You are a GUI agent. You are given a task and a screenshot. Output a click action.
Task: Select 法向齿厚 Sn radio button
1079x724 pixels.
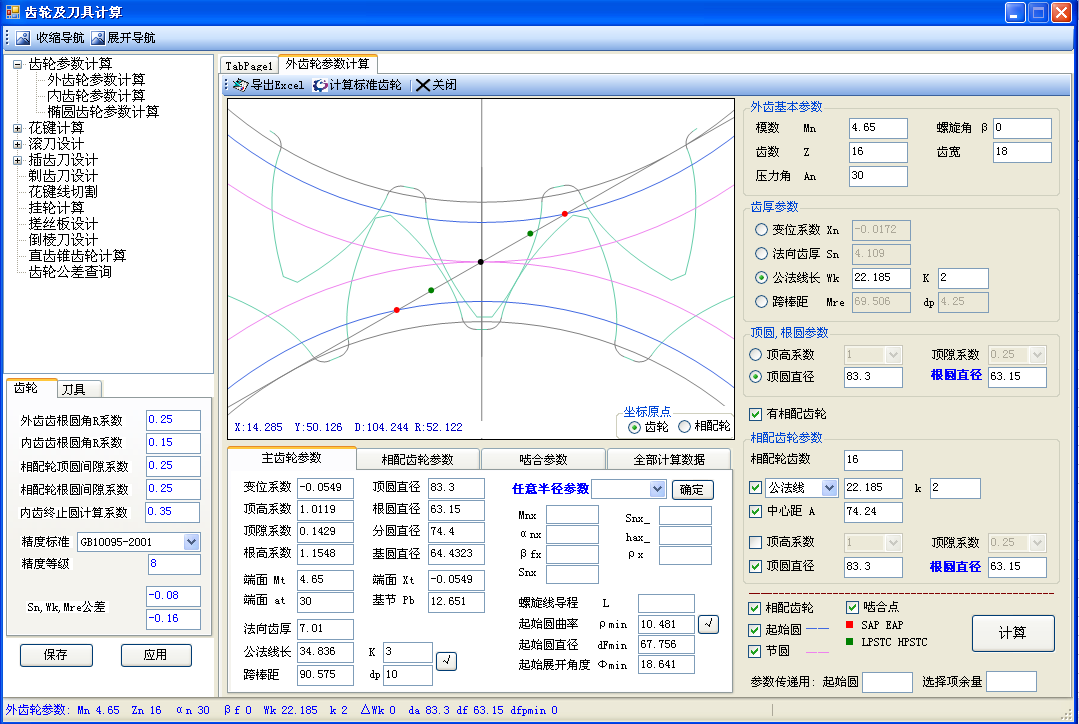[761, 253]
